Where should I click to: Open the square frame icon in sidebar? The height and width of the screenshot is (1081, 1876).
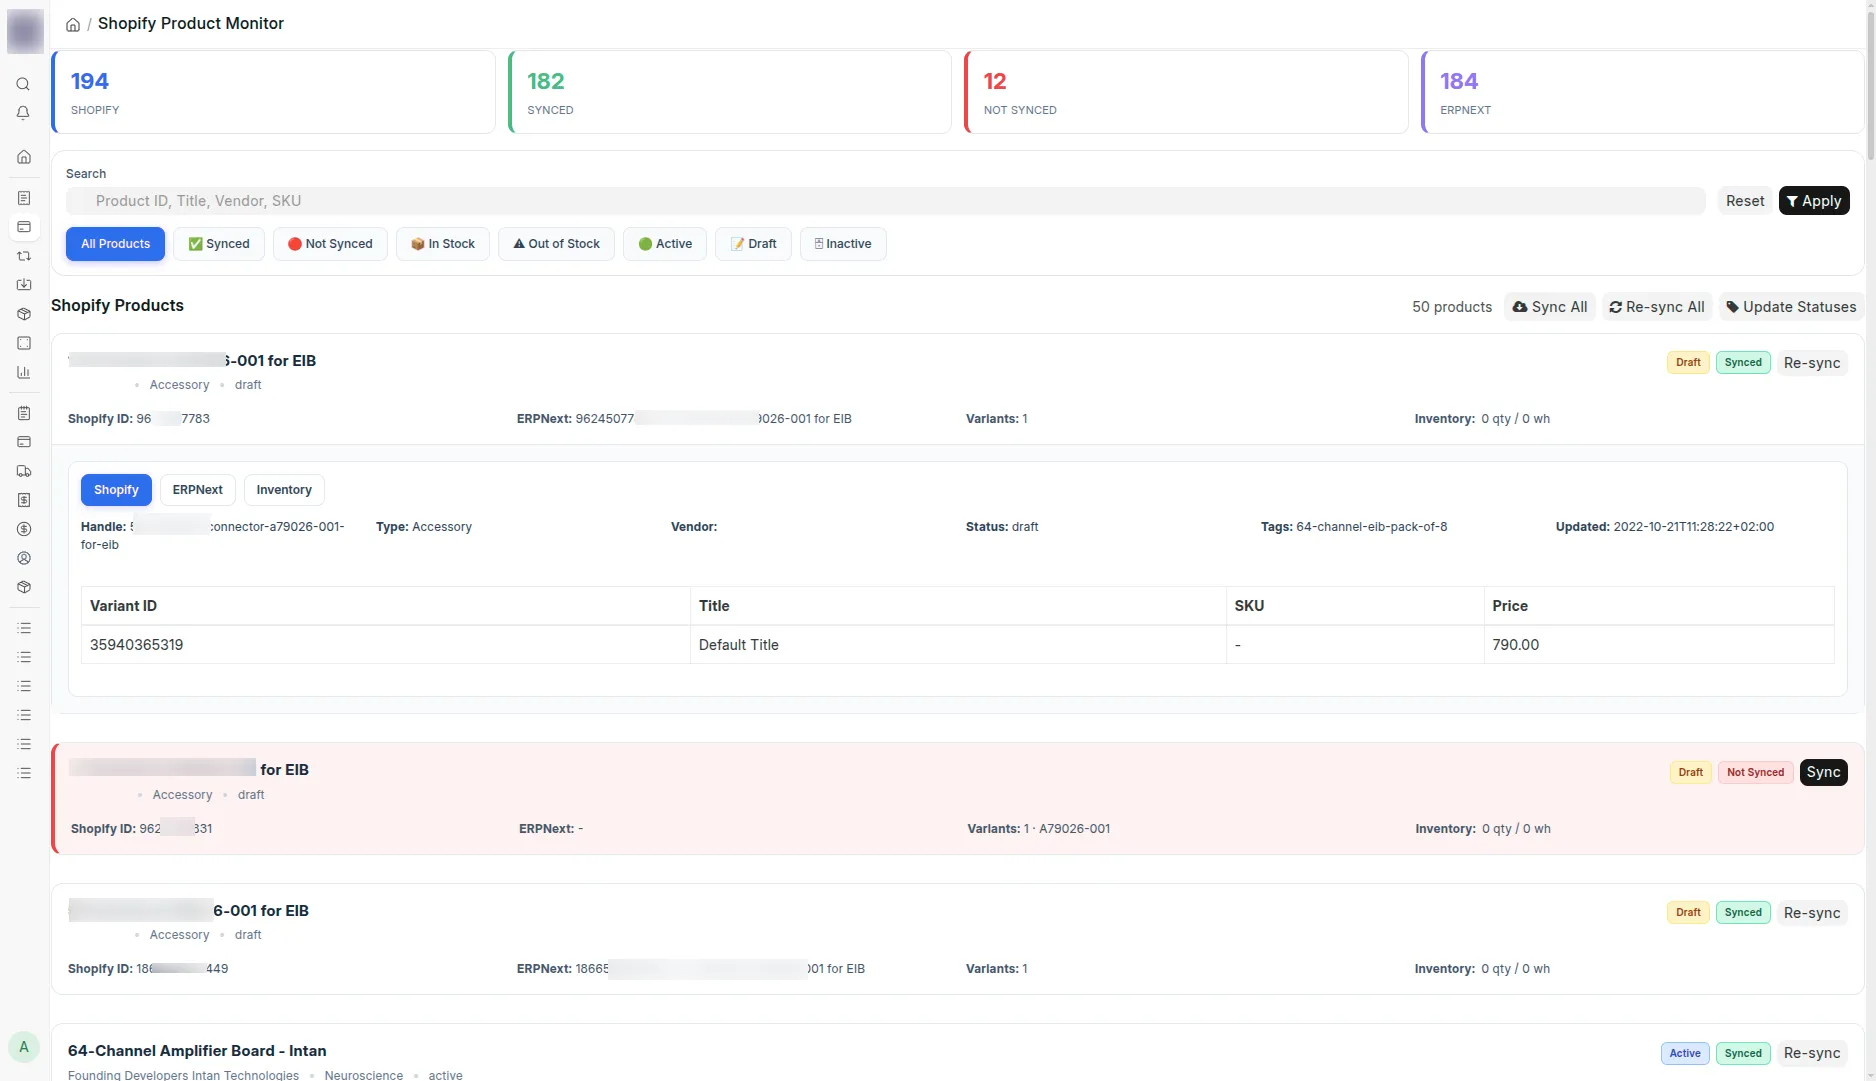[x=24, y=343]
